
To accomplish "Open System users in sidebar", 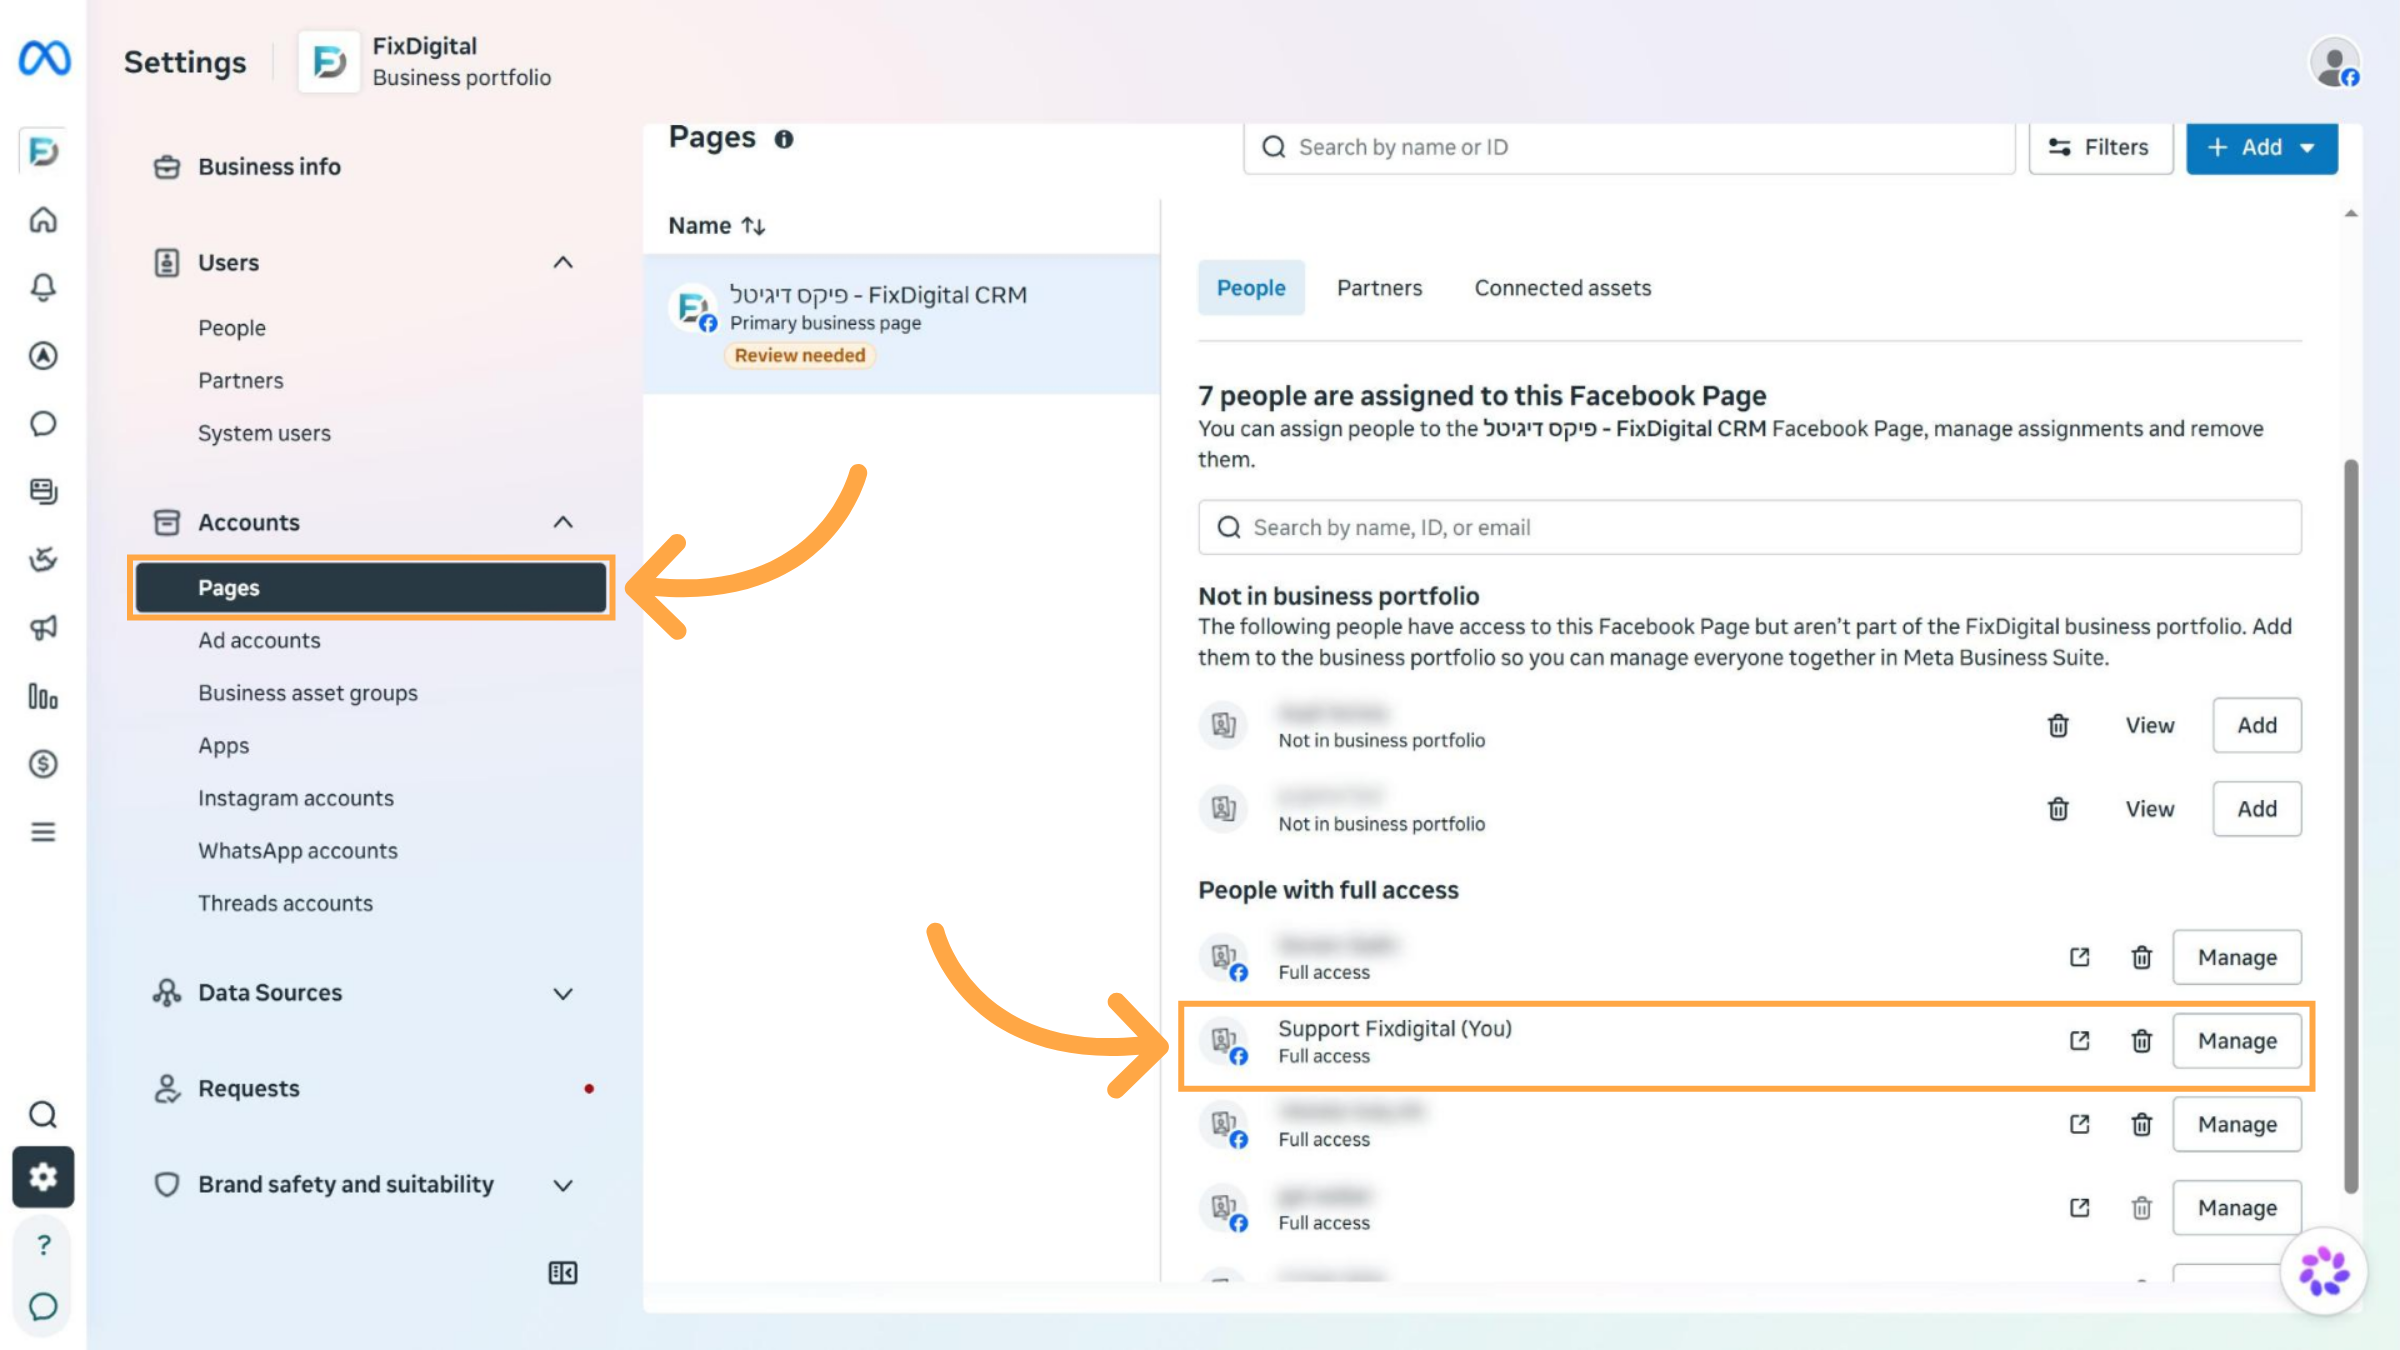I will click(264, 433).
